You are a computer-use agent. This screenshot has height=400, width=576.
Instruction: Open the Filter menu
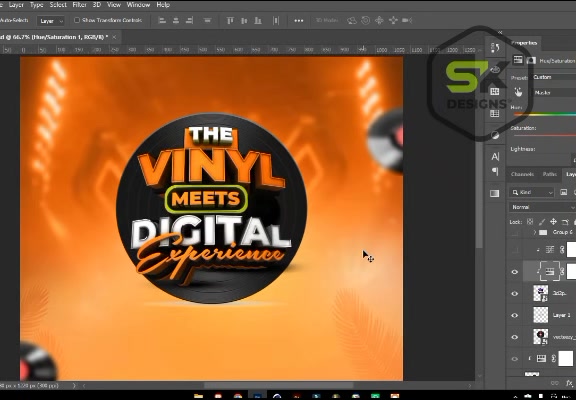(x=79, y=5)
